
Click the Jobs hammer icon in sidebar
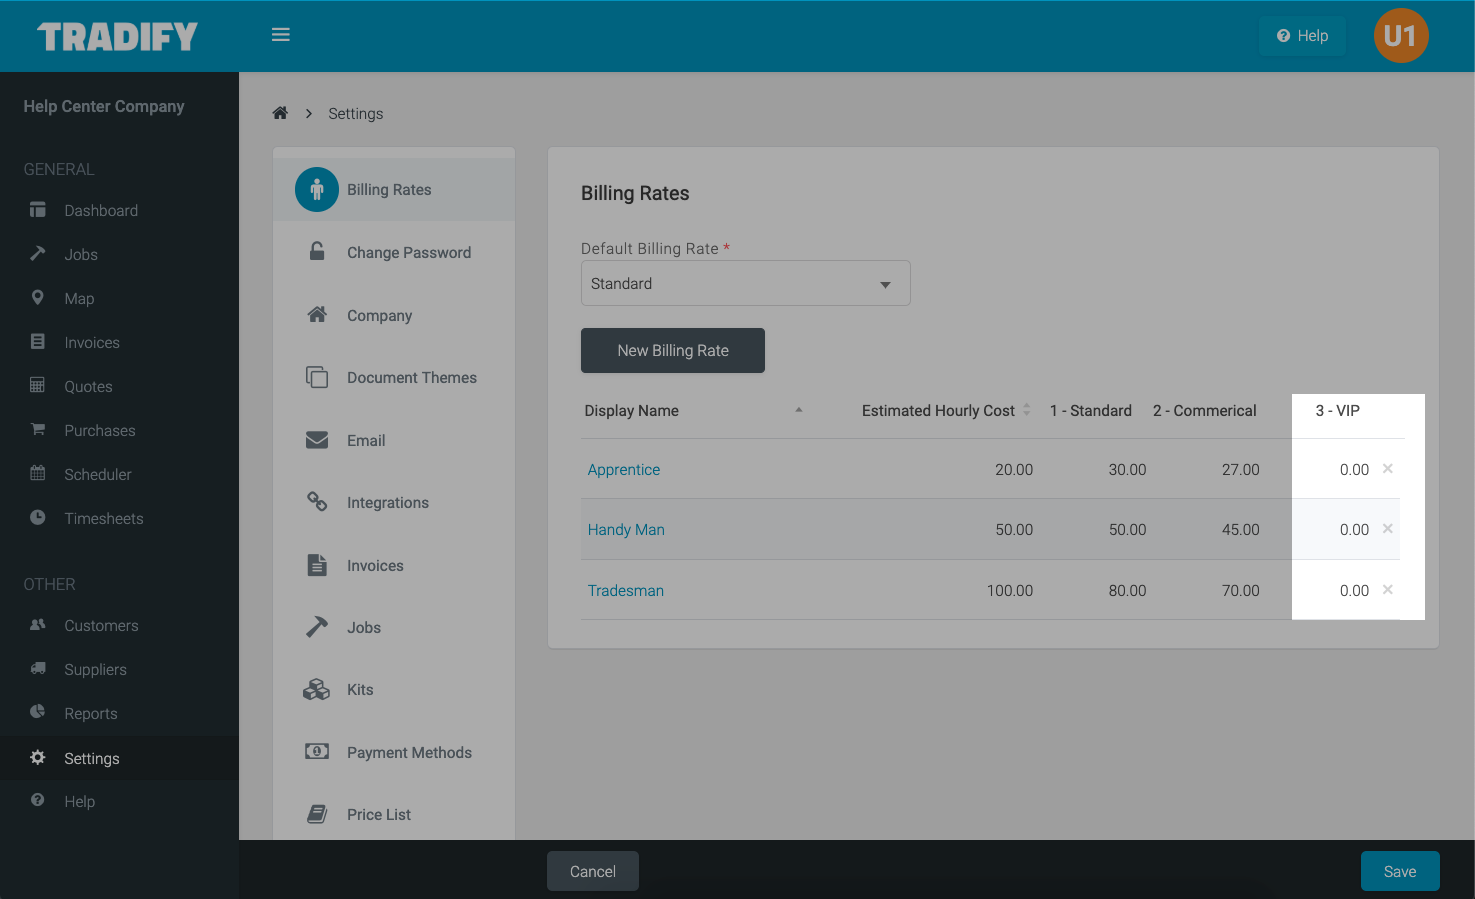[x=38, y=254]
